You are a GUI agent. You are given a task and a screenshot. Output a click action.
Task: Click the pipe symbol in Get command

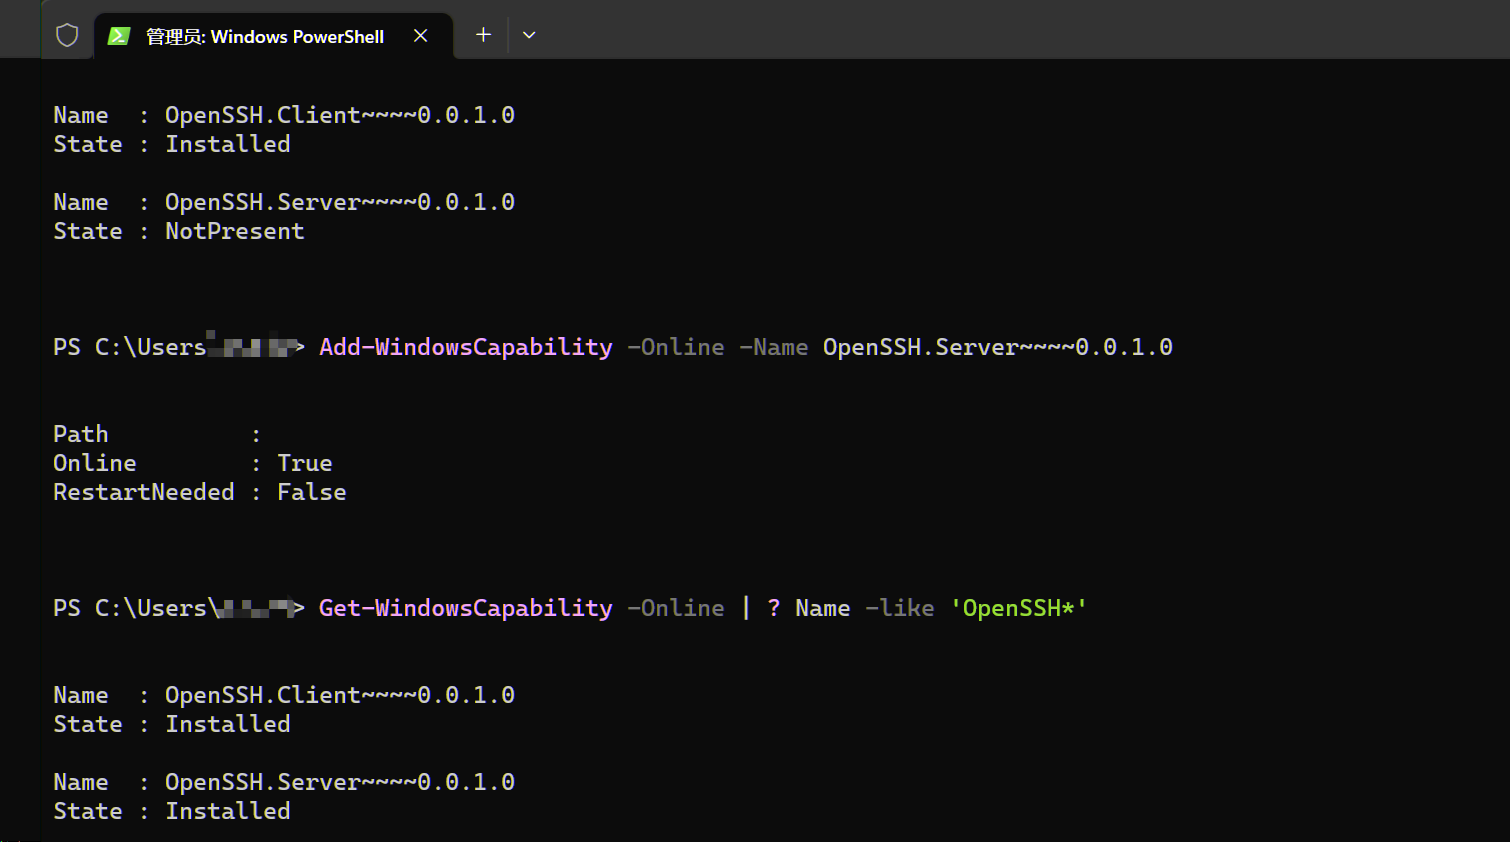(746, 608)
